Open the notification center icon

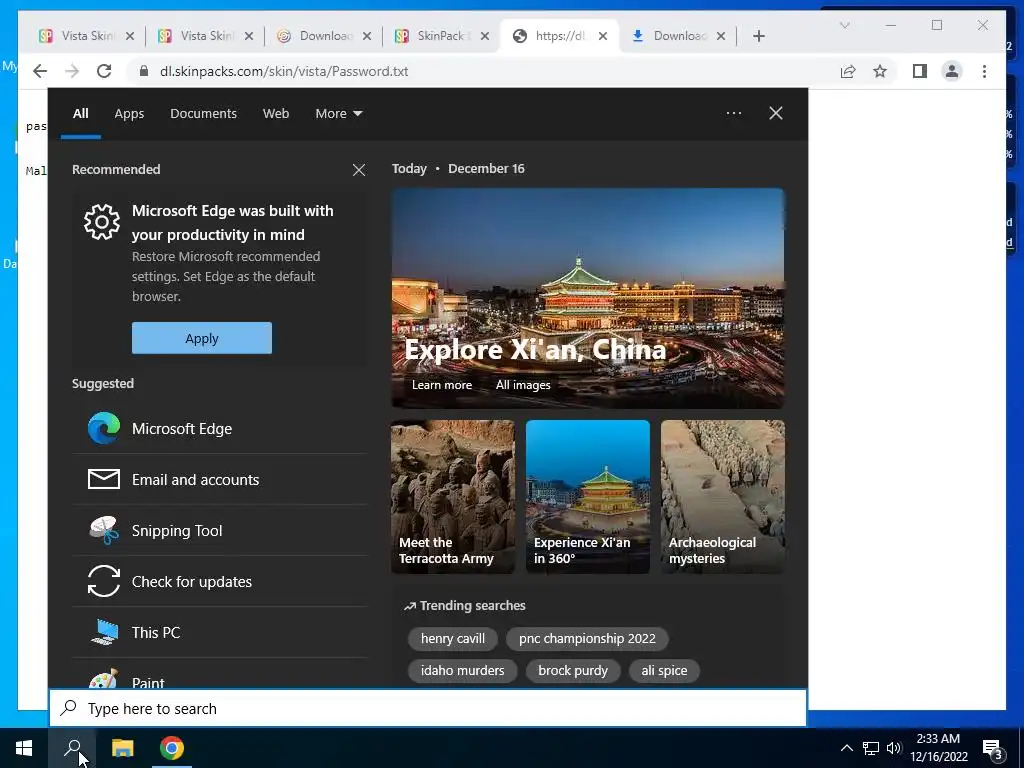coord(993,749)
